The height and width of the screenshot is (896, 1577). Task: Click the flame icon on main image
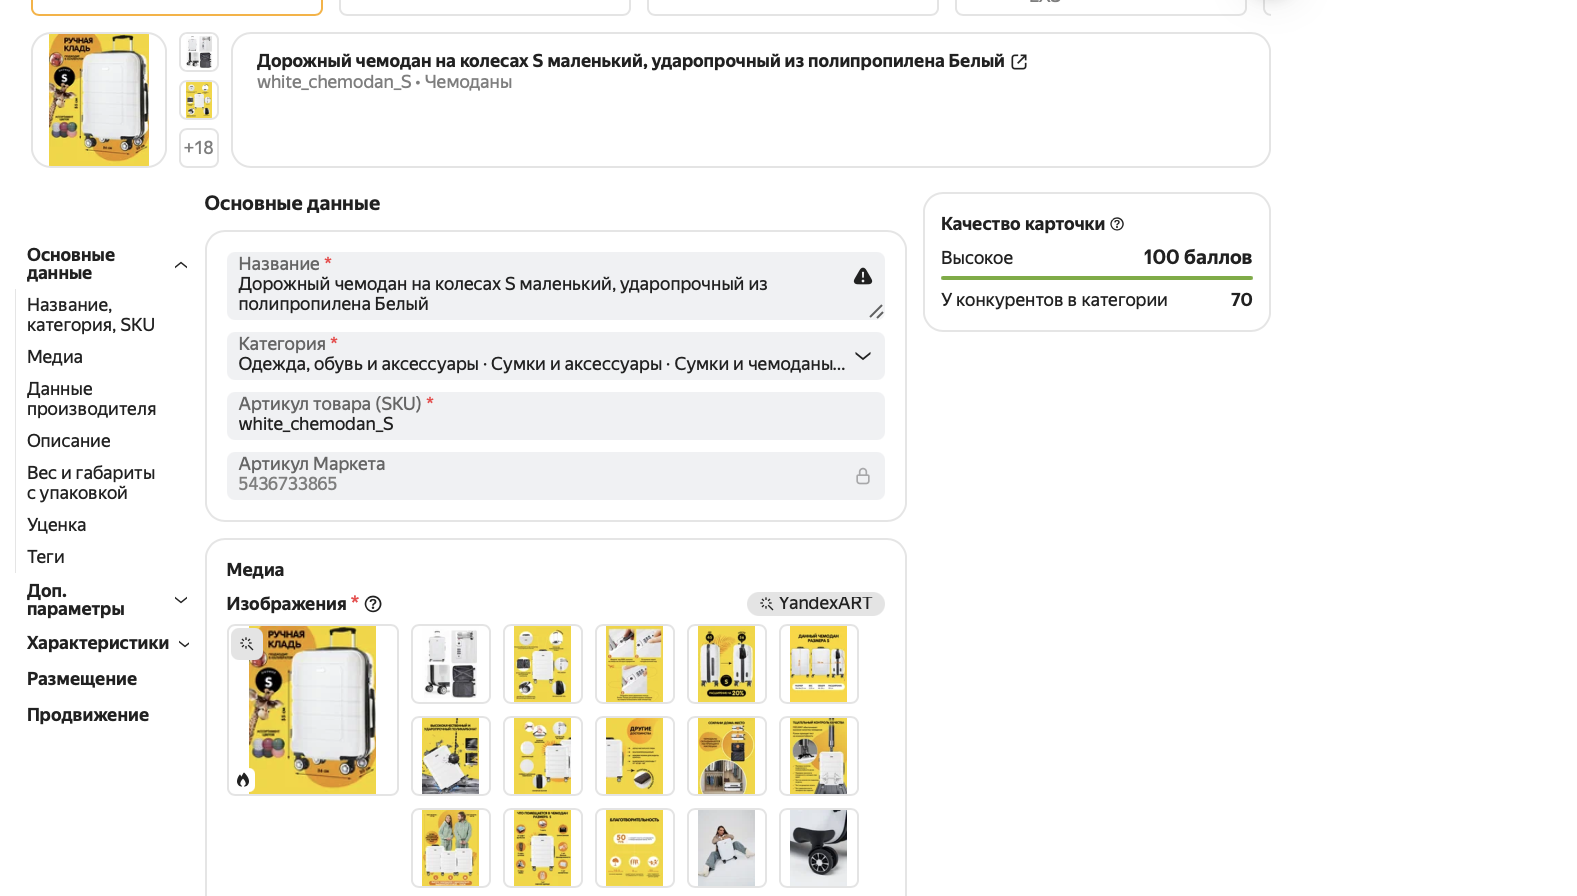pos(243,780)
